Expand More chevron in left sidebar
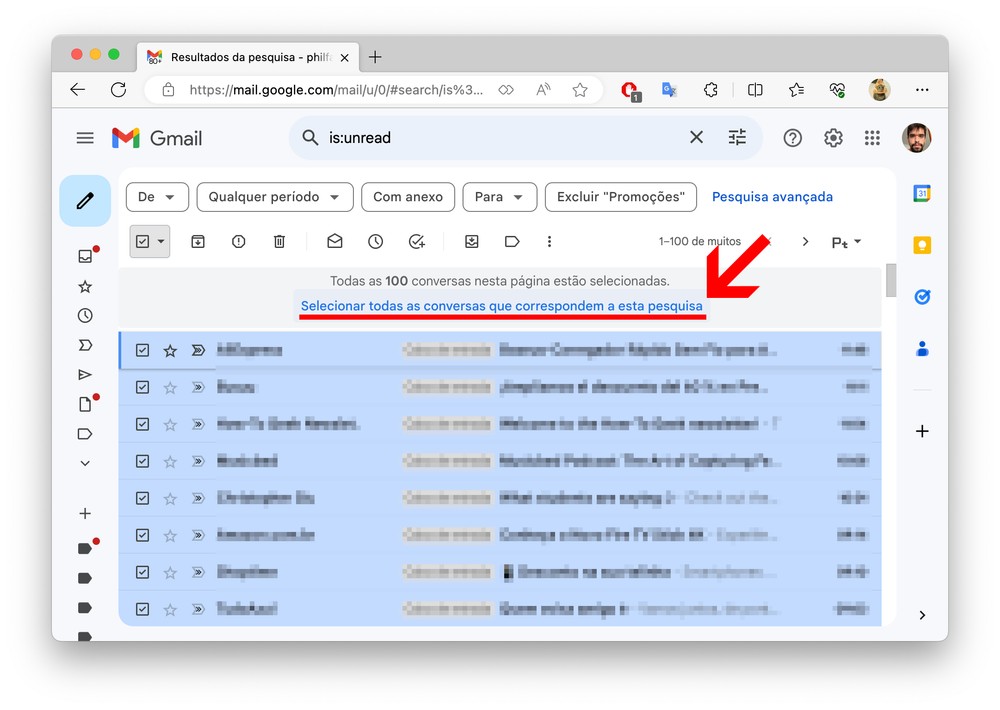This screenshot has width=1000, height=710. coord(85,463)
